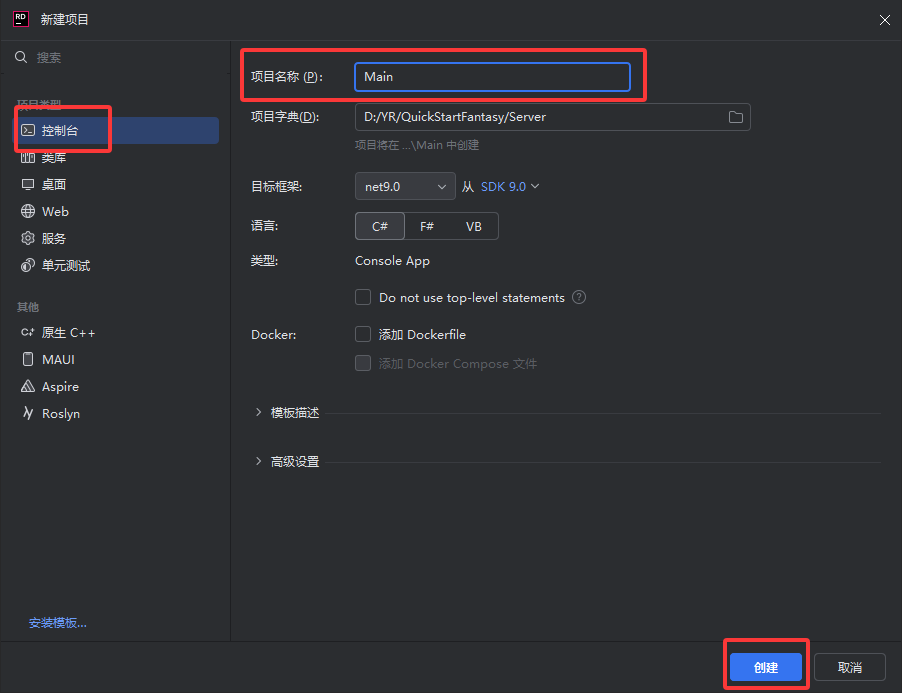Screen dimensions: 902x693
Task: Select the Console (控制台) project type icon
Action: tap(28, 131)
